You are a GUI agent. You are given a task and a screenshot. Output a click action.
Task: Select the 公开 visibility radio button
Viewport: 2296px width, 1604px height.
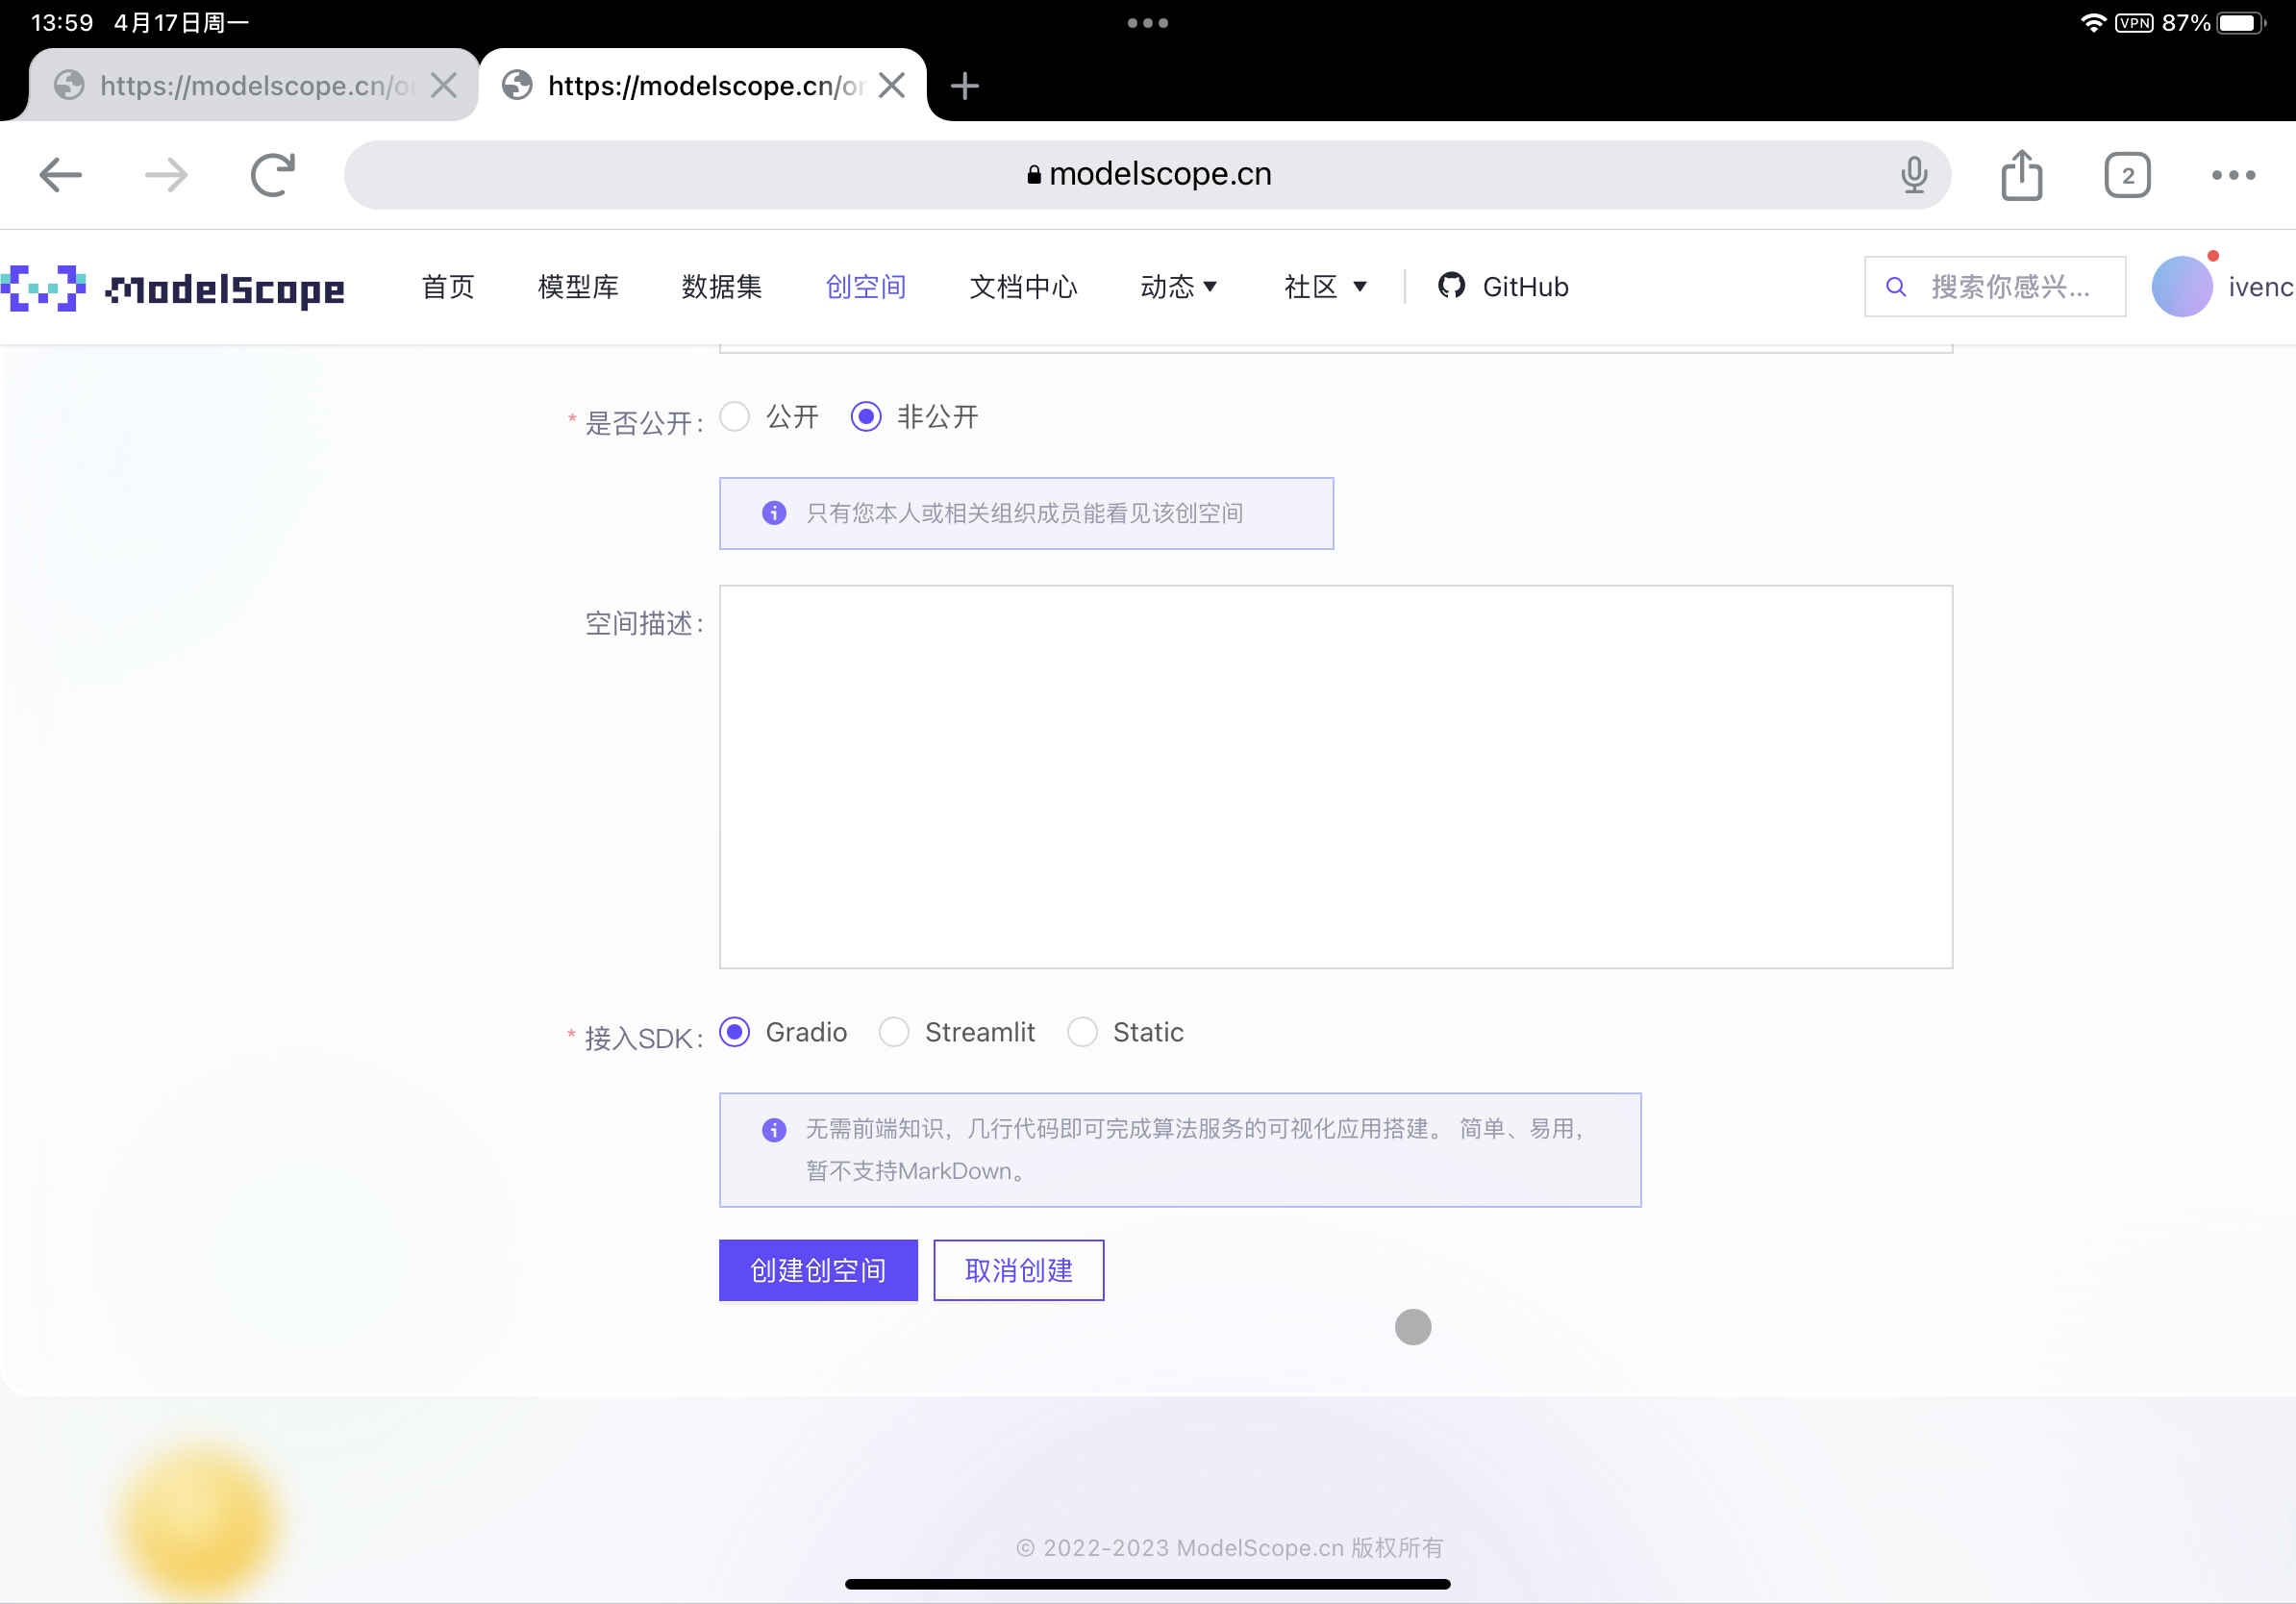coord(734,417)
